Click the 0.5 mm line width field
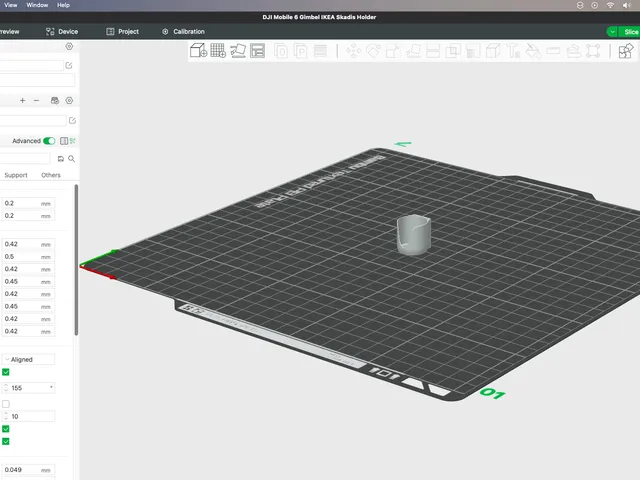 tap(28, 257)
